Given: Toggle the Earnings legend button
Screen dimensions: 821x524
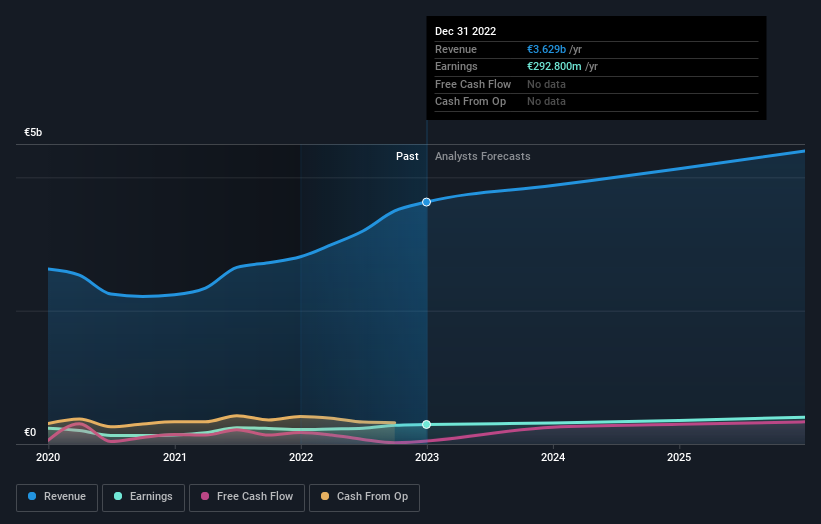Looking at the screenshot, I should click(x=143, y=497).
